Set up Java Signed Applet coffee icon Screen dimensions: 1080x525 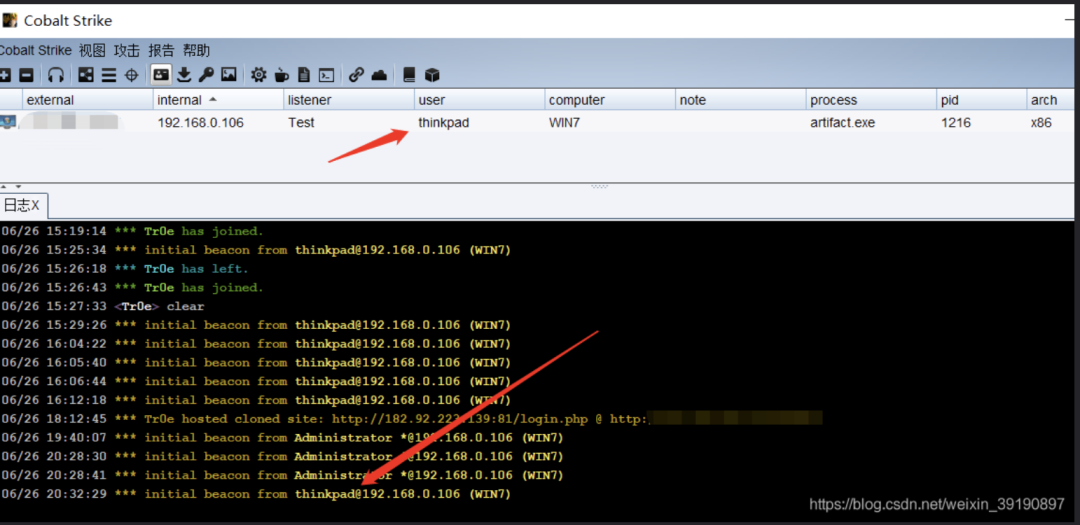(282, 74)
